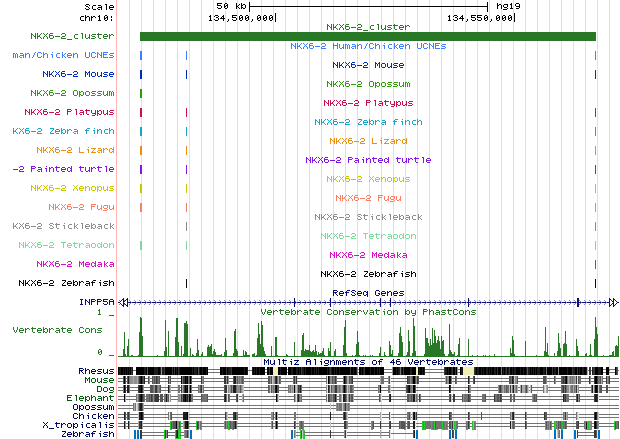Click the Elephant alignment row label

tap(93, 398)
